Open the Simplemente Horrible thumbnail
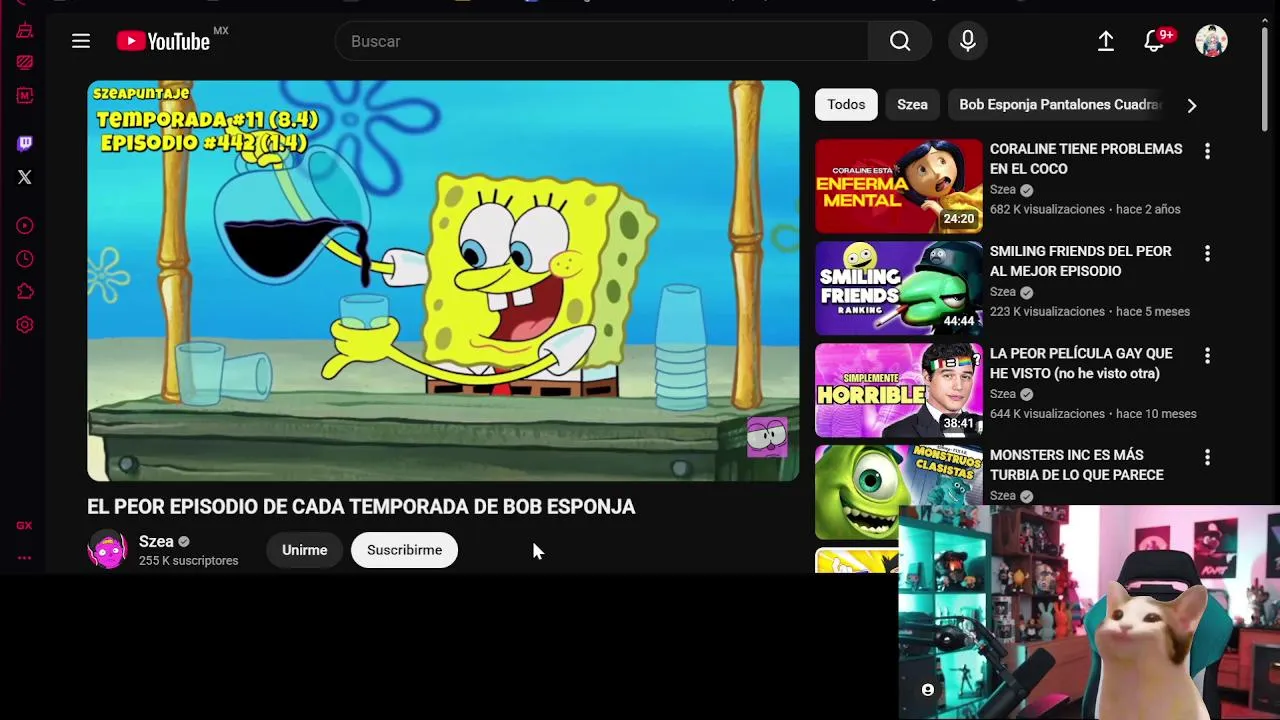Image resolution: width=1280 pixels, height=720 pixels. pos(899,390)
